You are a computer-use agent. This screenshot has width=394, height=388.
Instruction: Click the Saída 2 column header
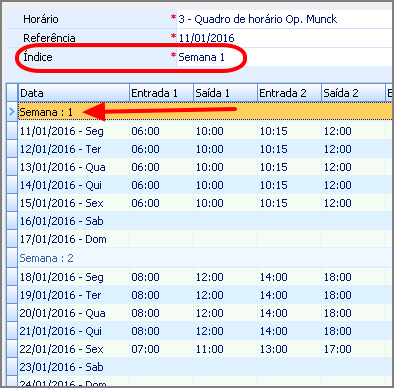(x=353, y=93)
